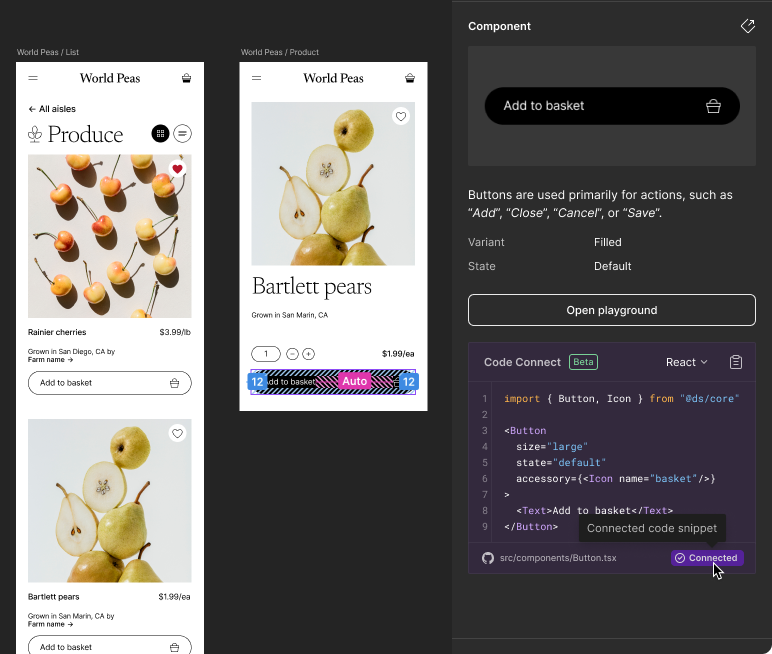The width and height of the screenshot is (772, 654).
Task: Click Add to basket under Bartlett pears list card
Action: coord(110,645)
